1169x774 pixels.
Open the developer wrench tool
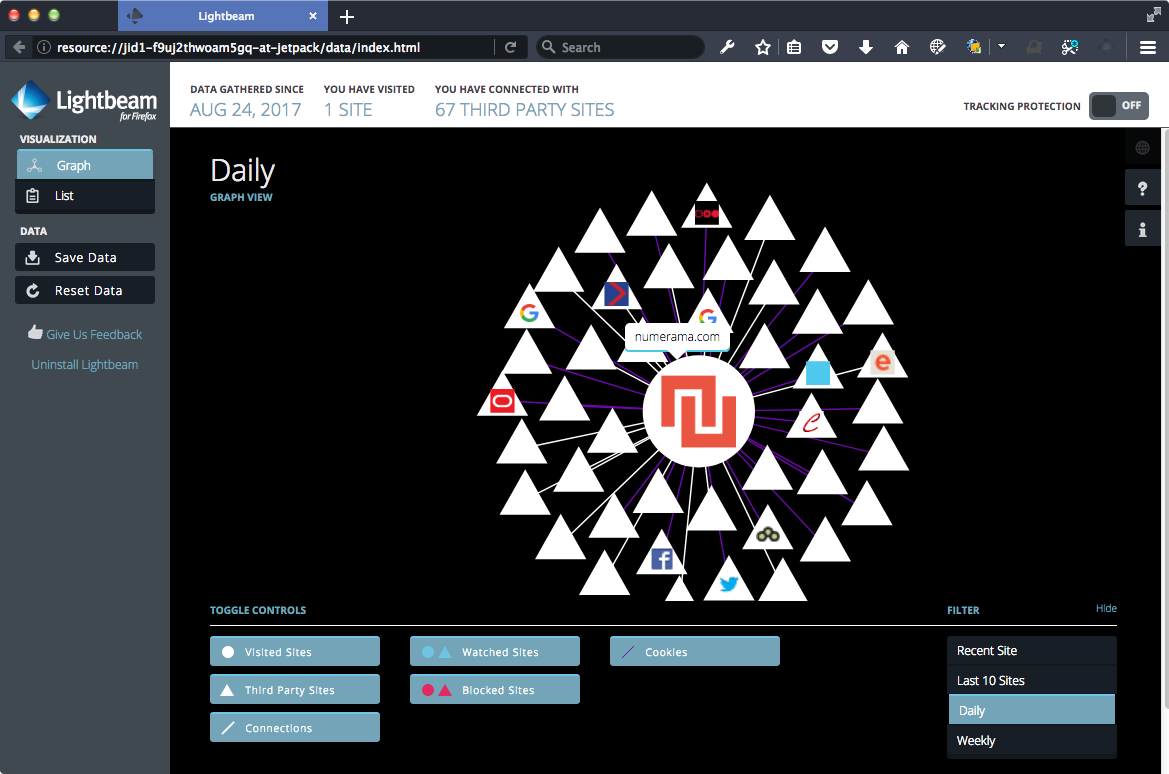point(727,47)
